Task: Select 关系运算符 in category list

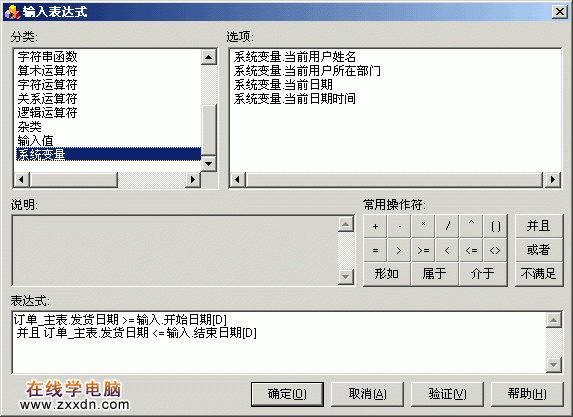Action: (47, 99)
